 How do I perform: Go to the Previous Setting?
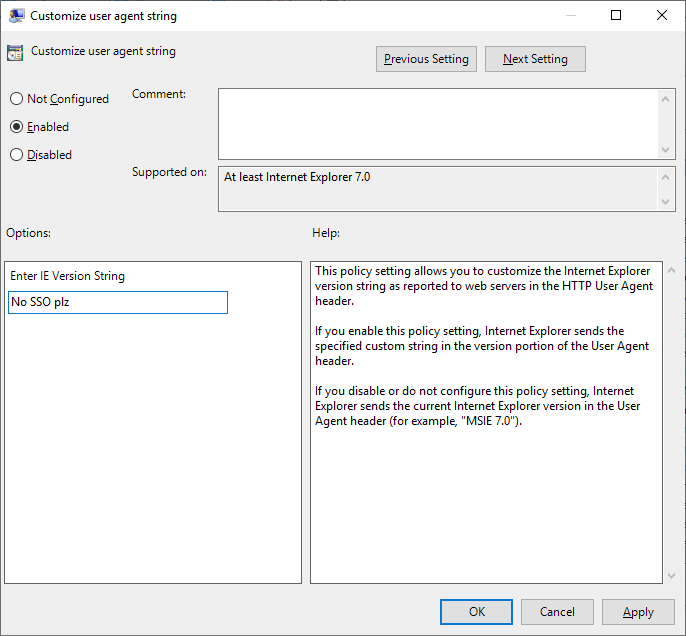[x=426, y=59]
